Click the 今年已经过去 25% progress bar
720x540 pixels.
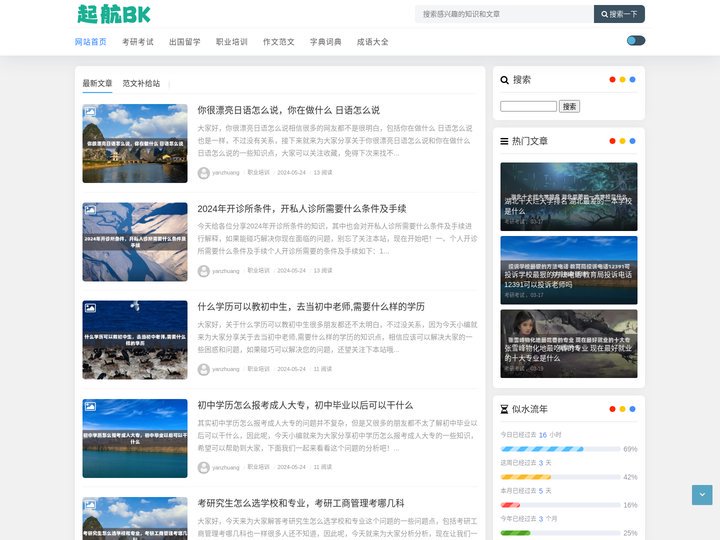pos(560,533)
